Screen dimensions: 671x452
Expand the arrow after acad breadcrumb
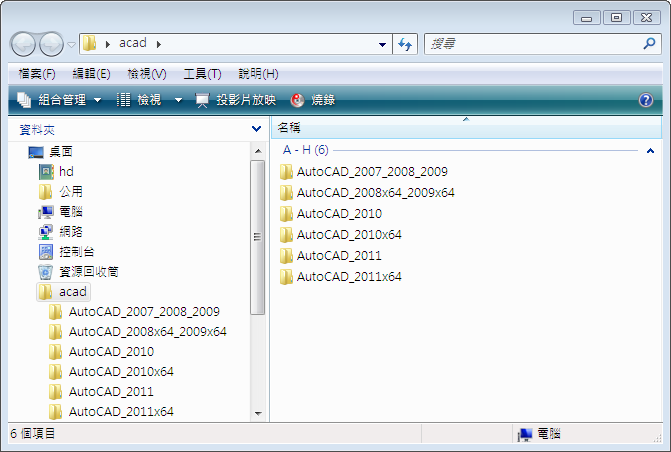tap(159, 44)
